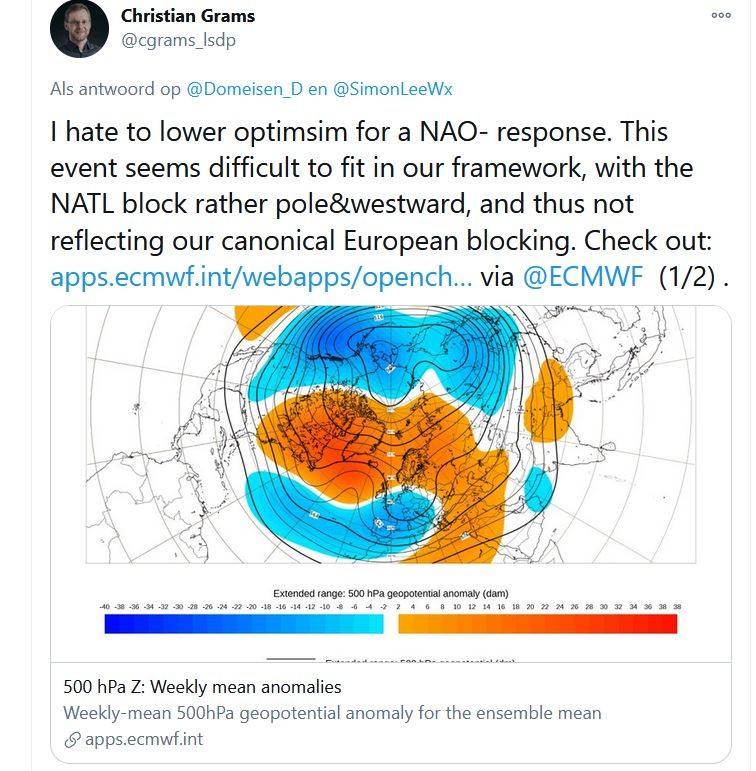Click the link icon beside apps.ecmwf.int
The height and width of the screenshot is (771, 756).
pos(72,739)
